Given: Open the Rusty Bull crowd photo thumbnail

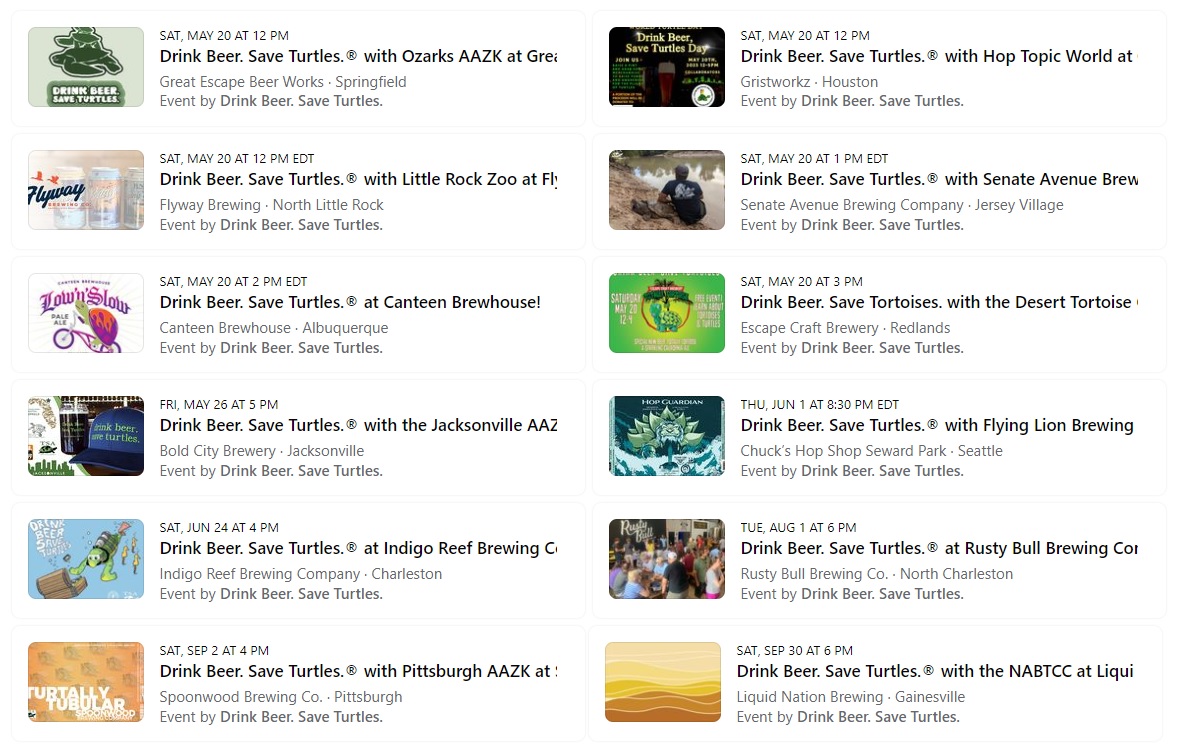Looking at the screenshot, I should 667,559.
